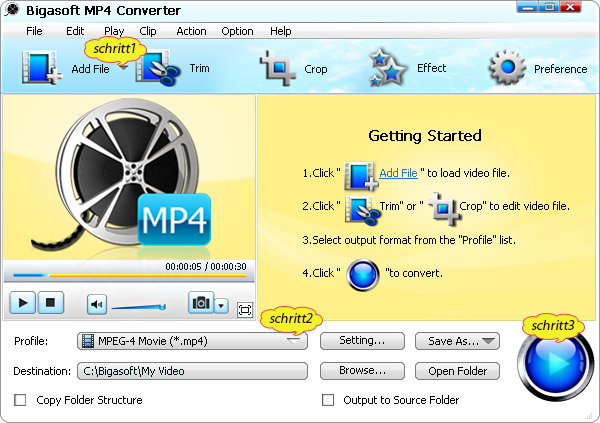600x423 pixels.
Task: Click the MP4 film reel preview area
Action: click(129, 178)
